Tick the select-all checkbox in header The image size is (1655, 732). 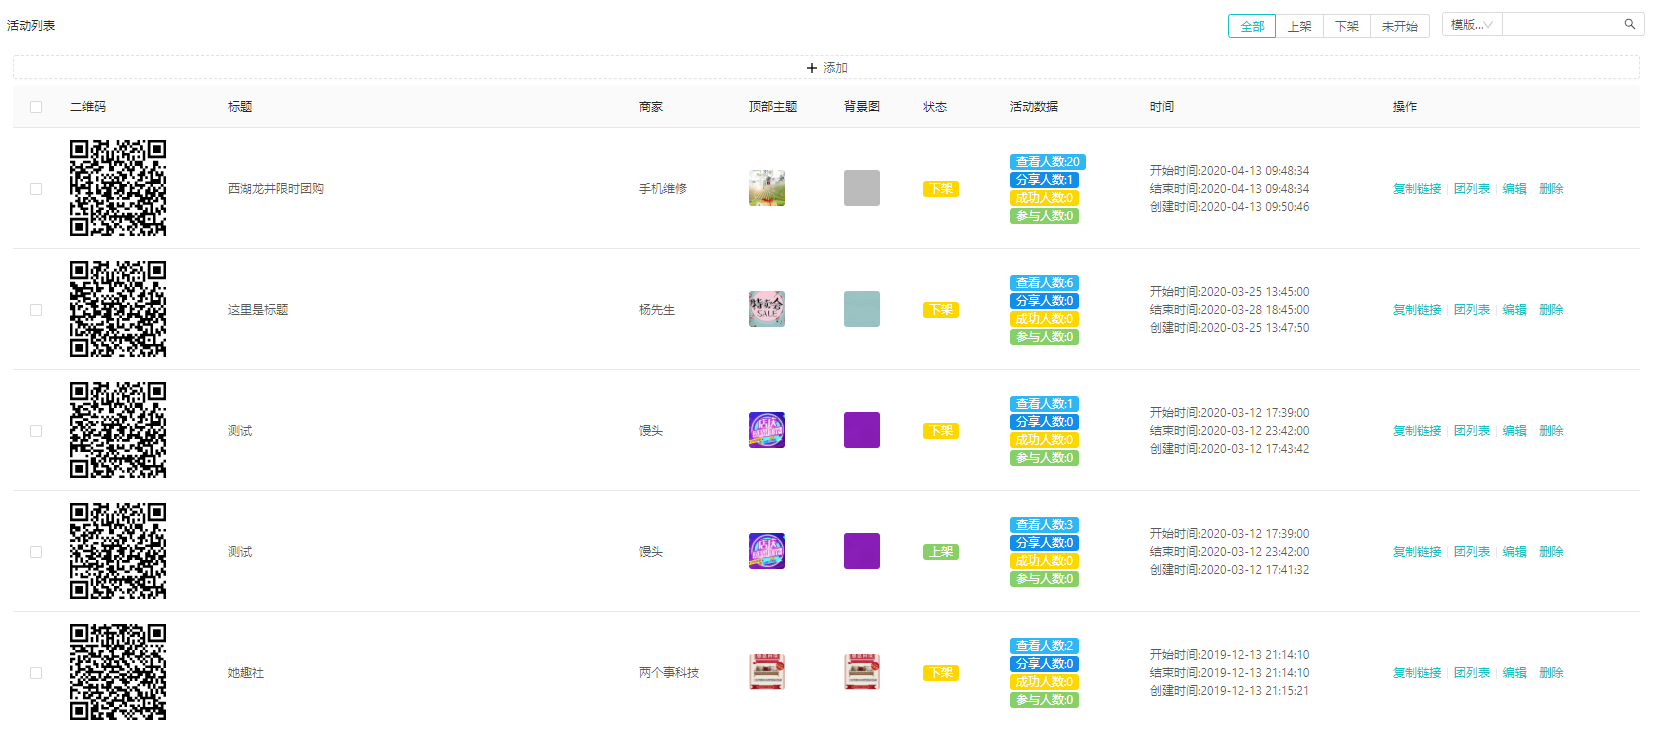(36, 107)
